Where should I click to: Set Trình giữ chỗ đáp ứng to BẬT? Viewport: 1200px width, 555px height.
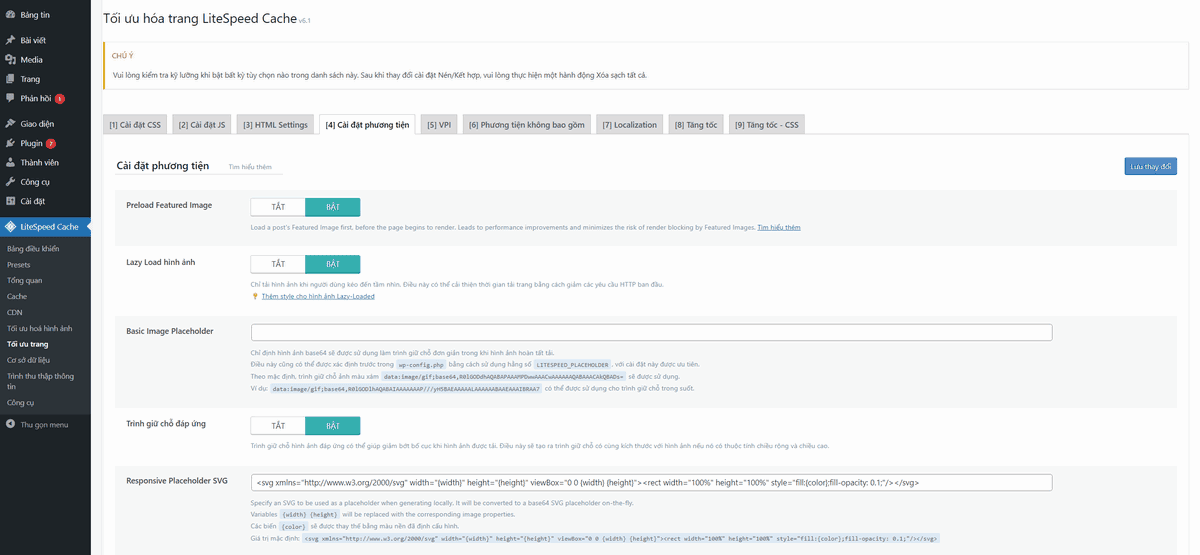(x=332, y=426)
